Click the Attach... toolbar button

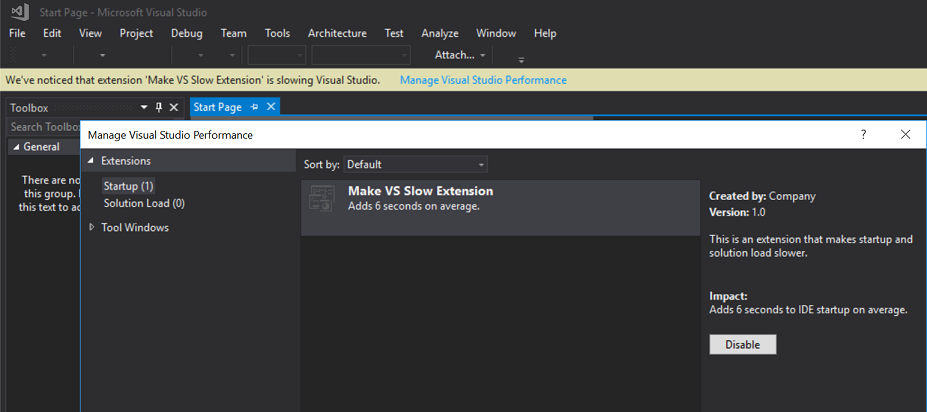coord(455,55)
